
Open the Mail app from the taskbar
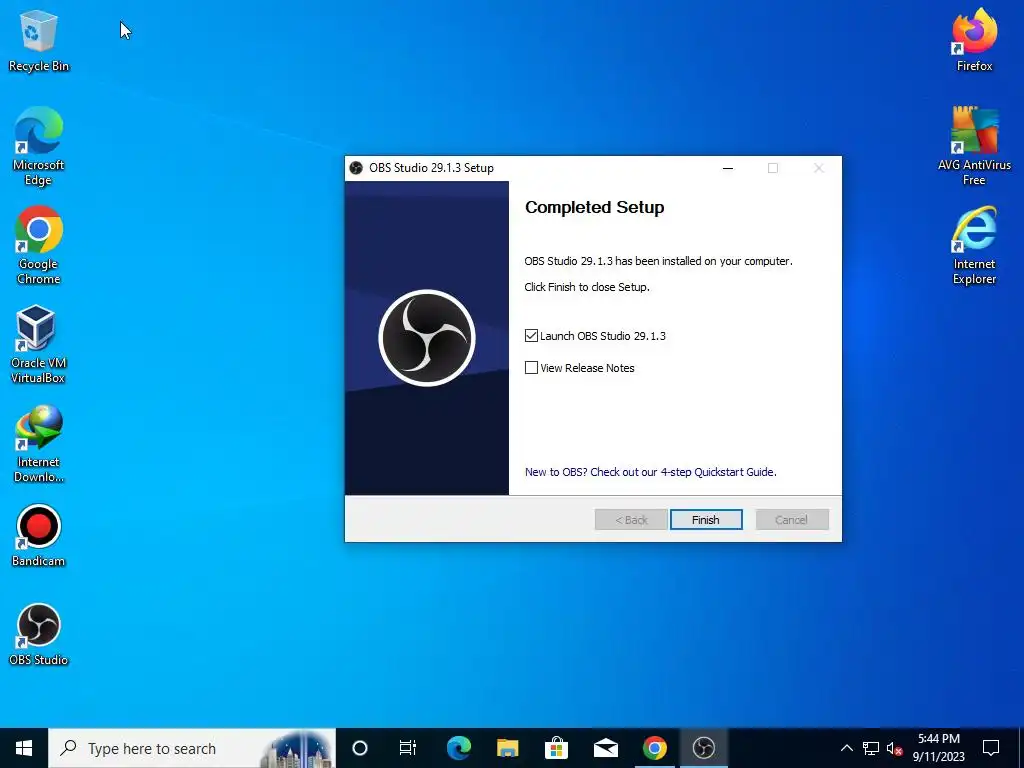(605, 748)
